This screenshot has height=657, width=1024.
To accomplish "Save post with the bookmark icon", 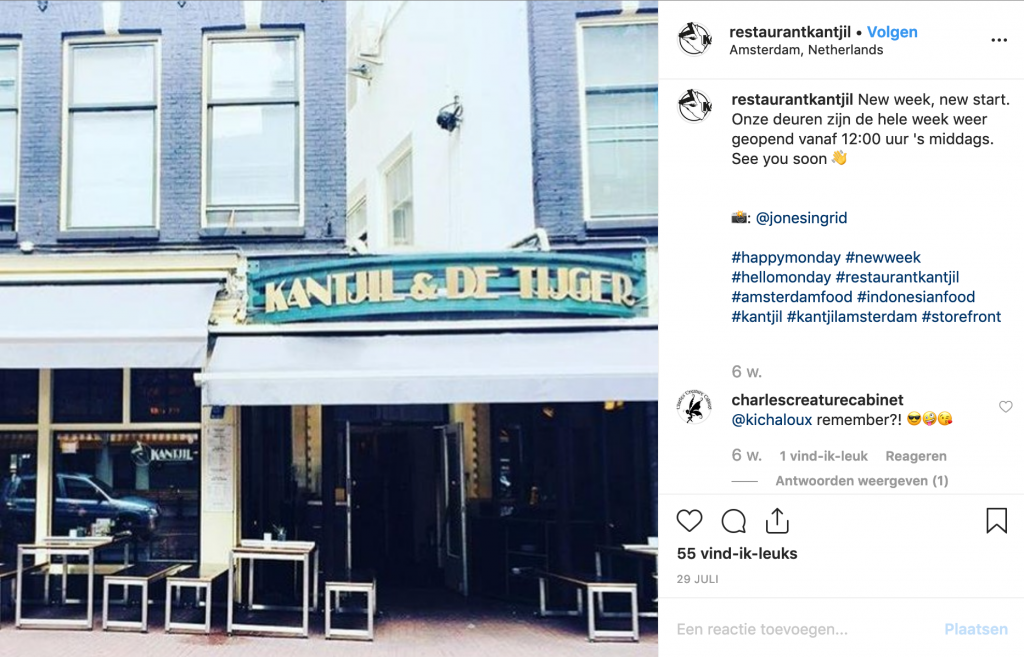I will (997, 521).
